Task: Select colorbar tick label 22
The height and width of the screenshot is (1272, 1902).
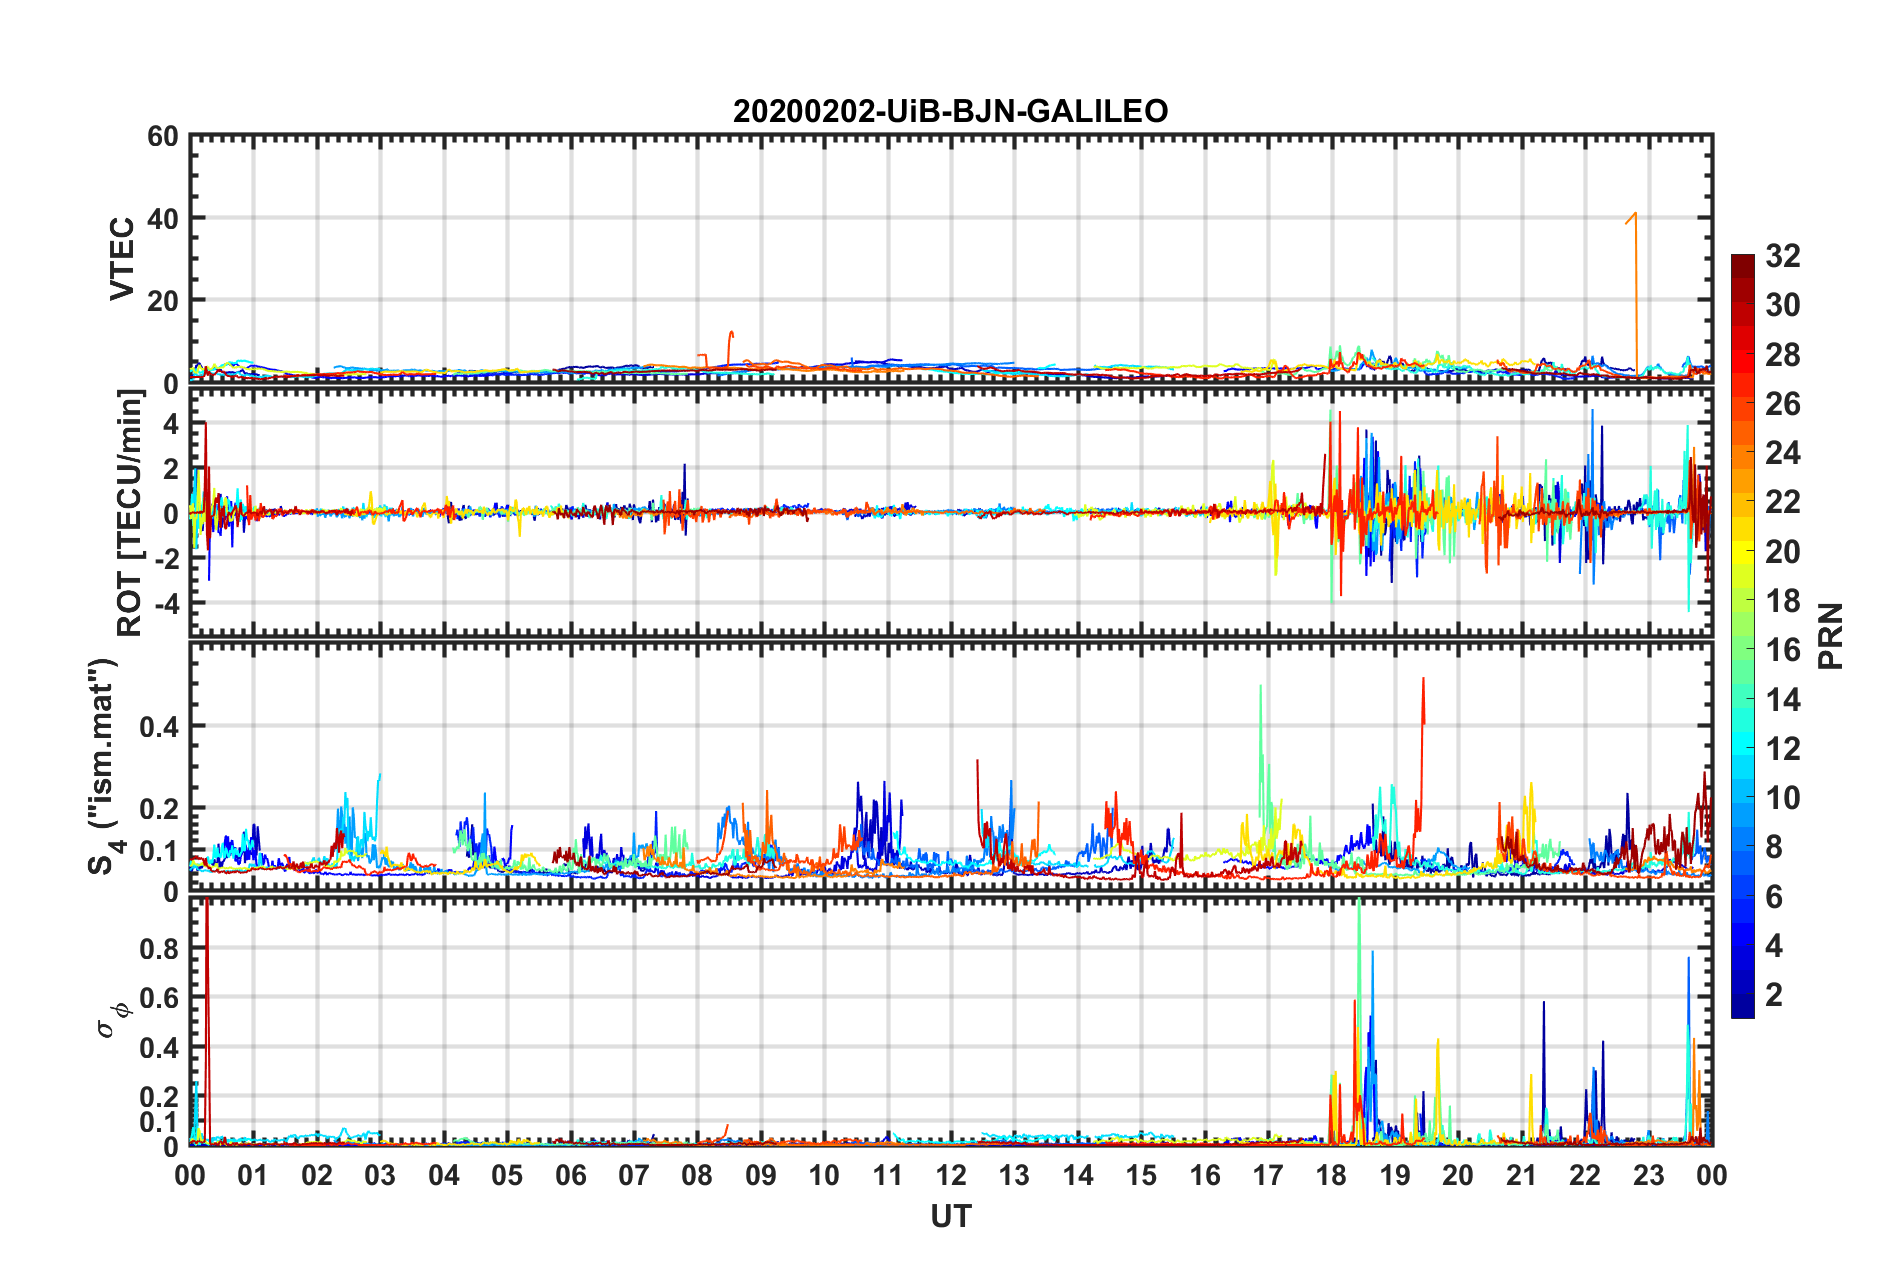Action: 1783,502
